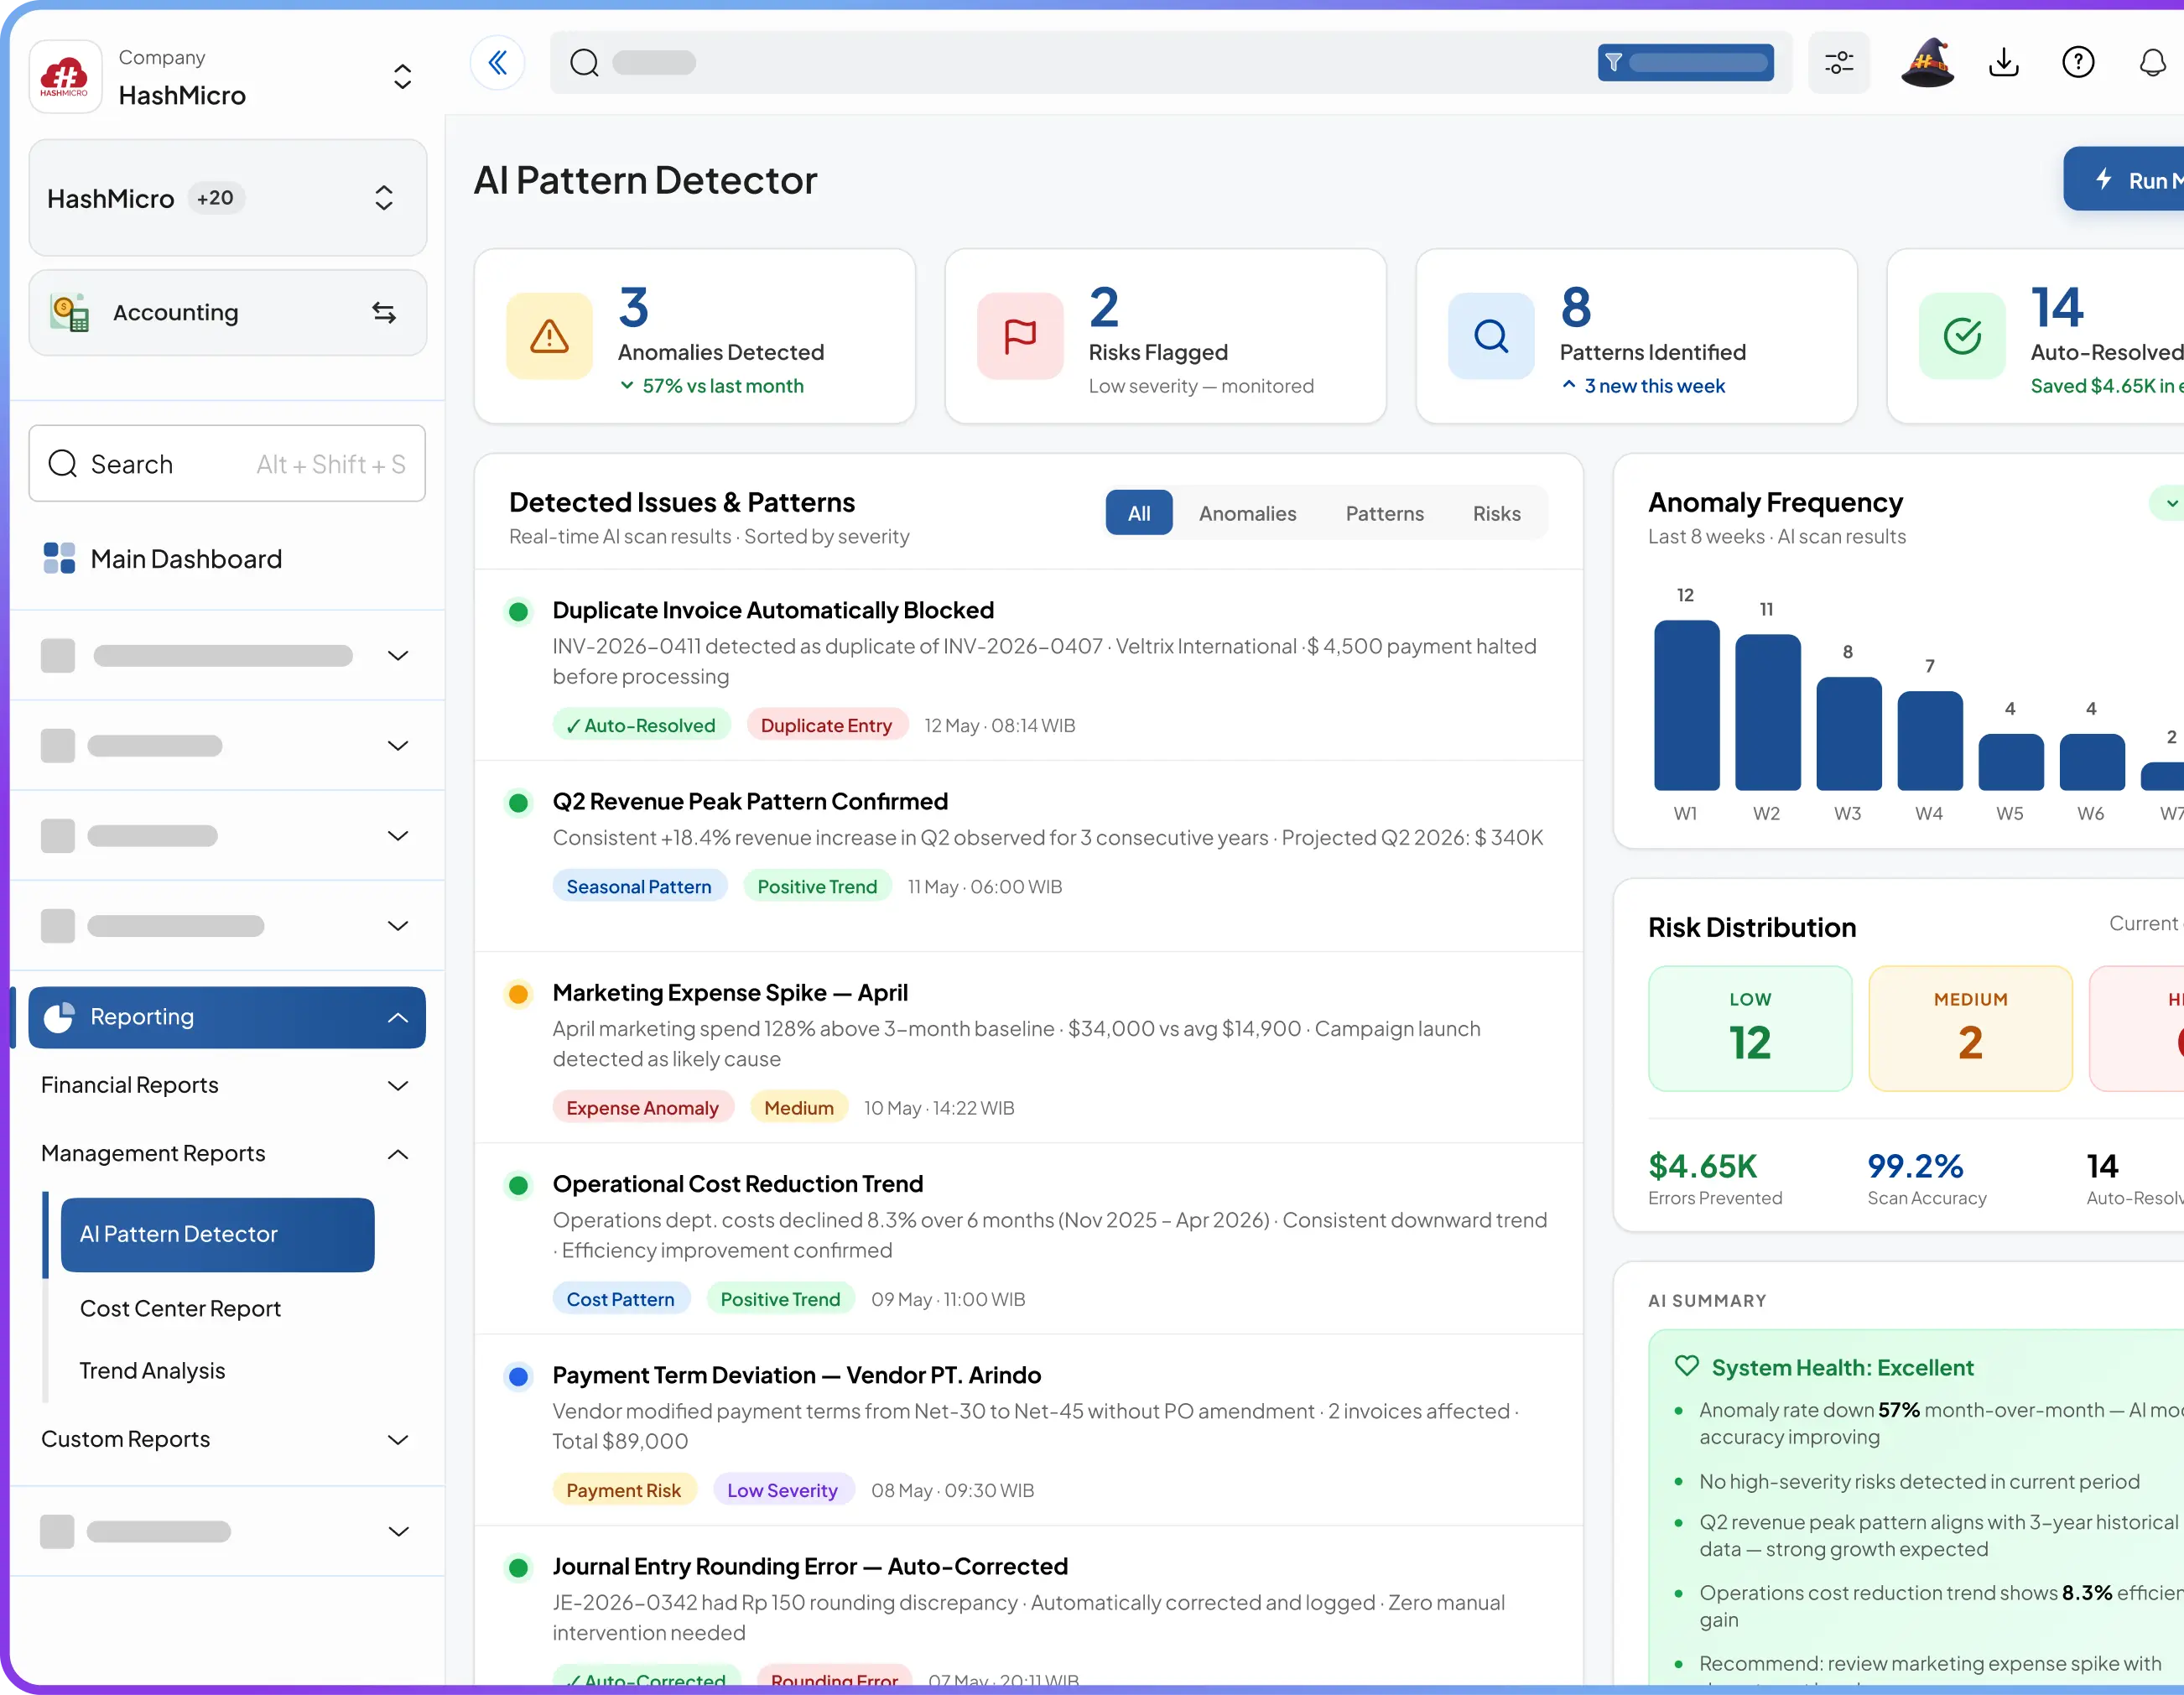The height and width of the screenshot is (1695, 2184).
Task: Click the Accounting module icon
Action: click(x=70, y=313)
